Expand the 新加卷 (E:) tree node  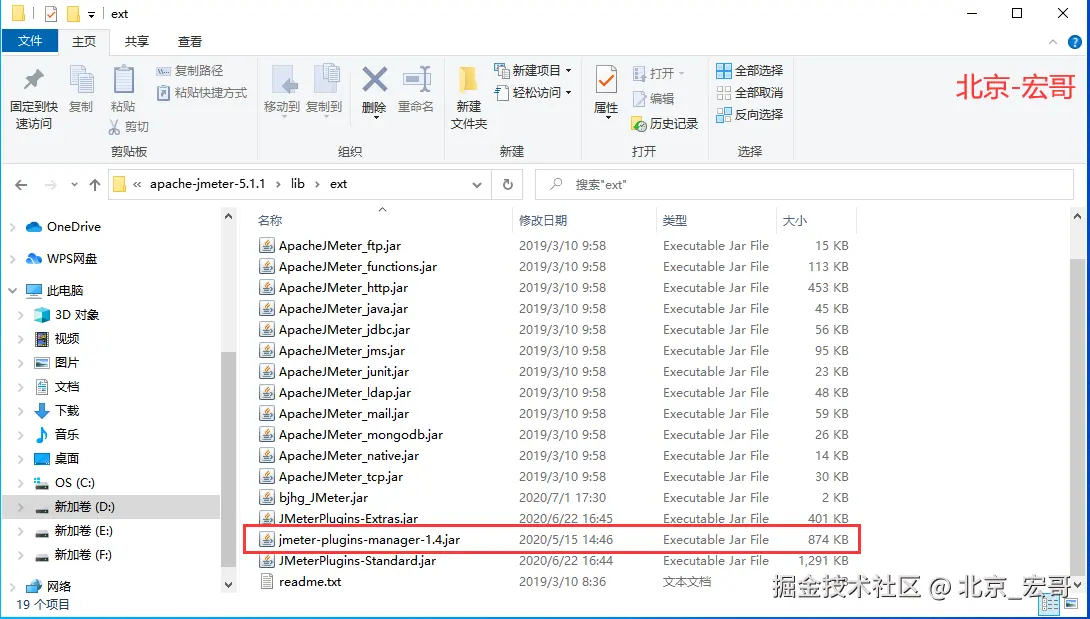tap(21, 531)
